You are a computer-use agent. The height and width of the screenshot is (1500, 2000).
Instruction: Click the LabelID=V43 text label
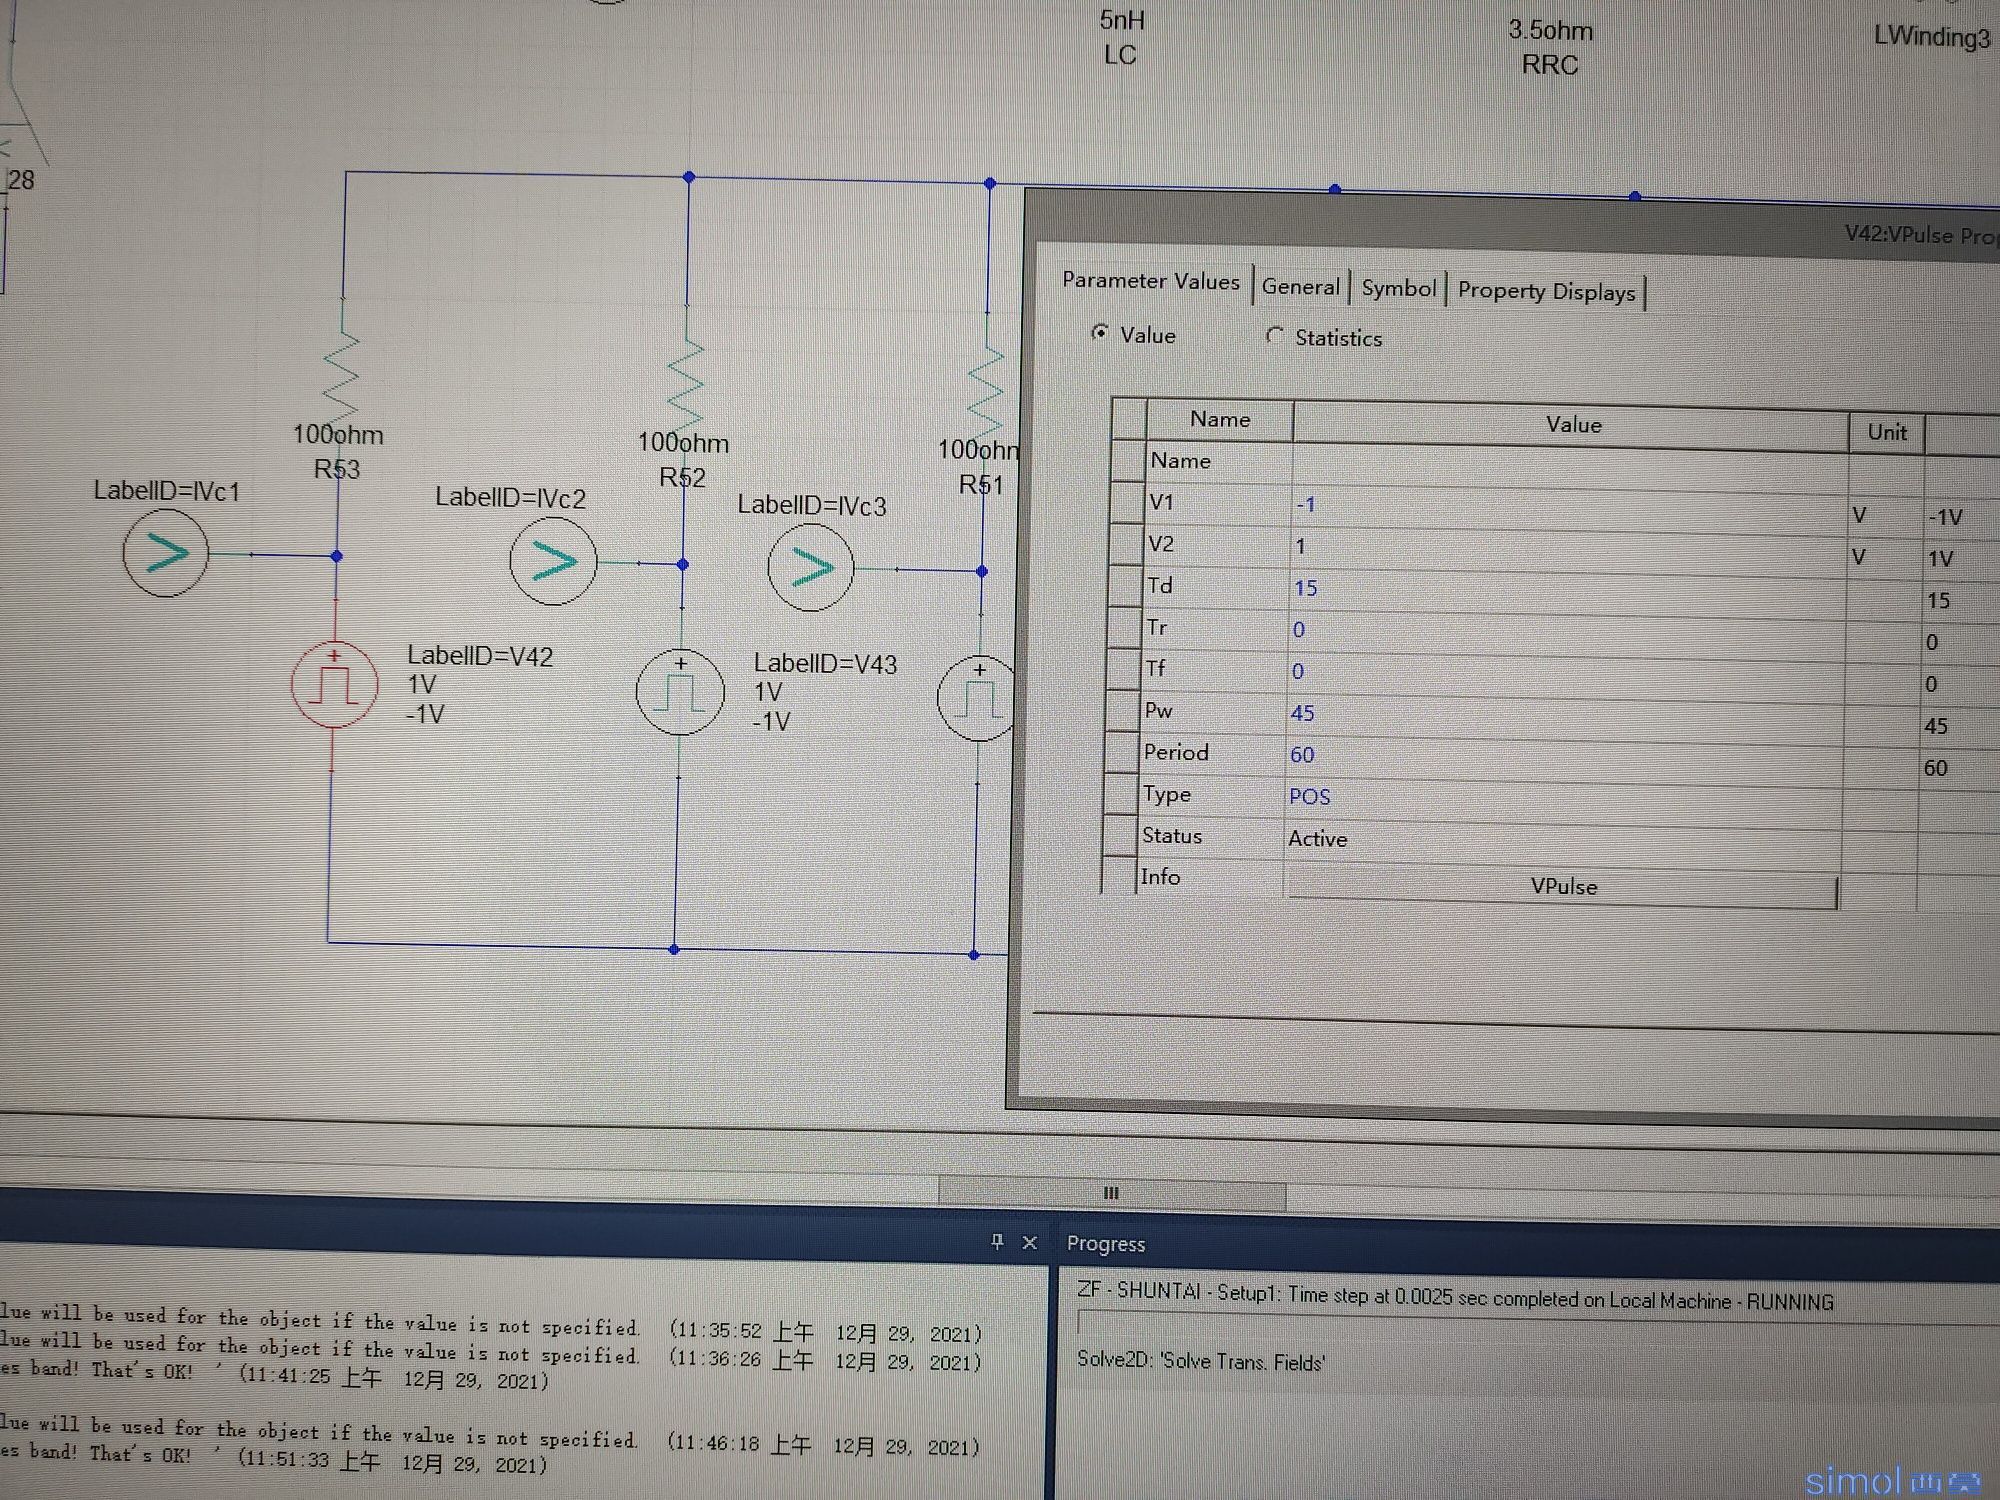click(825, 663)
